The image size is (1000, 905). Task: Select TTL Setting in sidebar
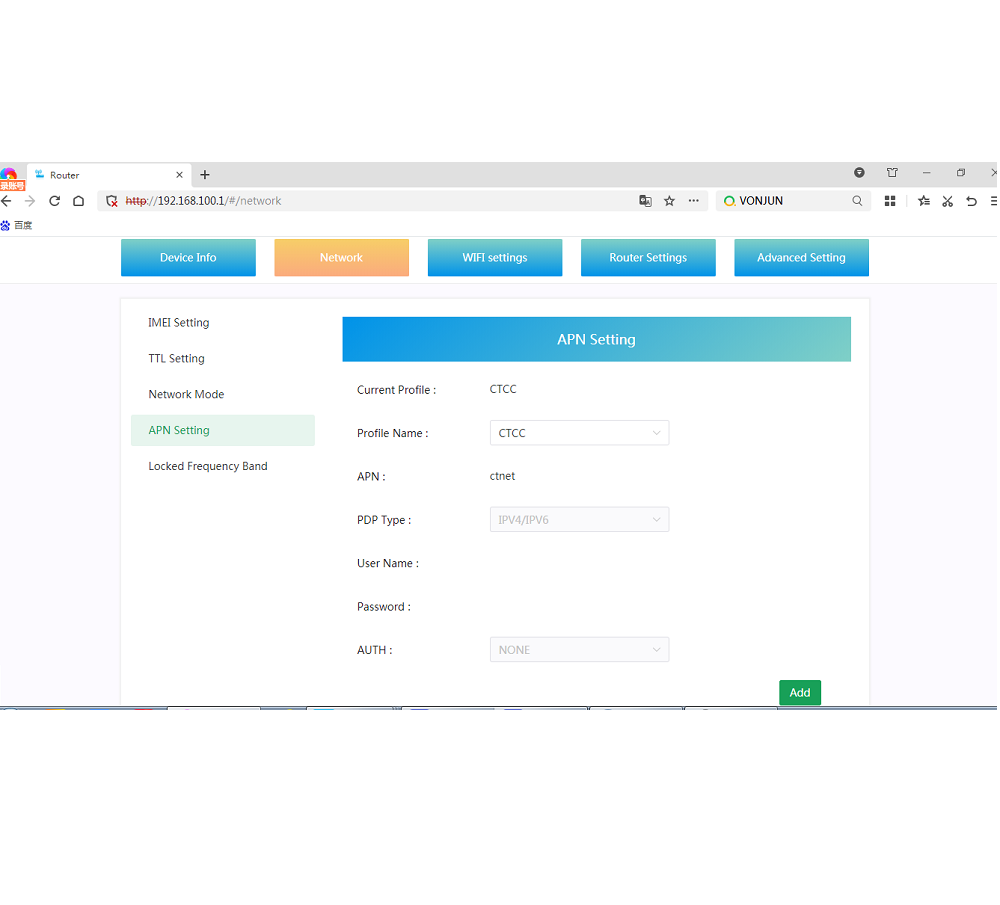pos(177,358)
